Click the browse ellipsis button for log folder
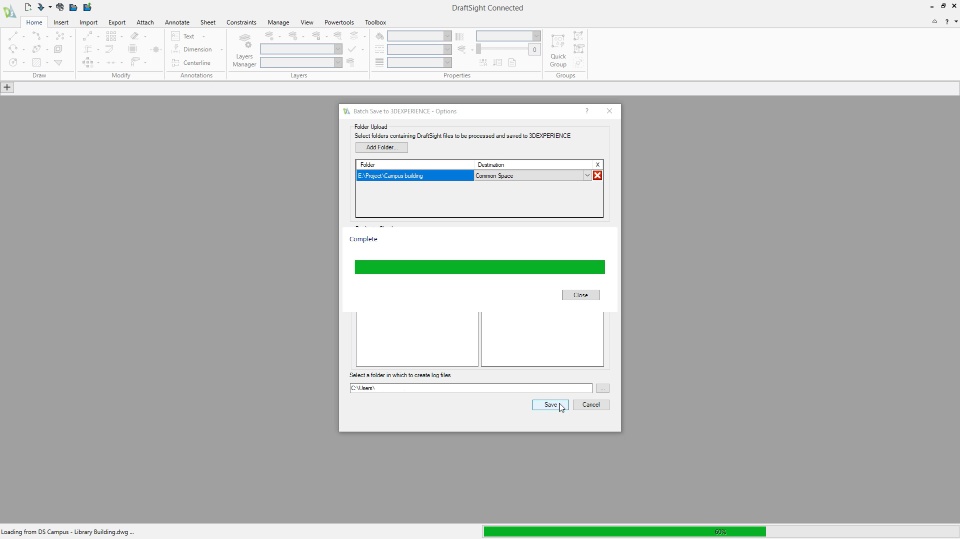Viewport: 960px width, 539px height. 602,388
